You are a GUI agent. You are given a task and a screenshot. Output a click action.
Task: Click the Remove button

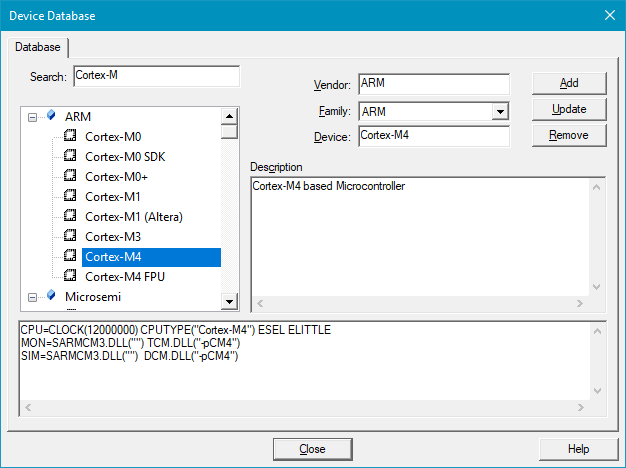pos(569,135)
